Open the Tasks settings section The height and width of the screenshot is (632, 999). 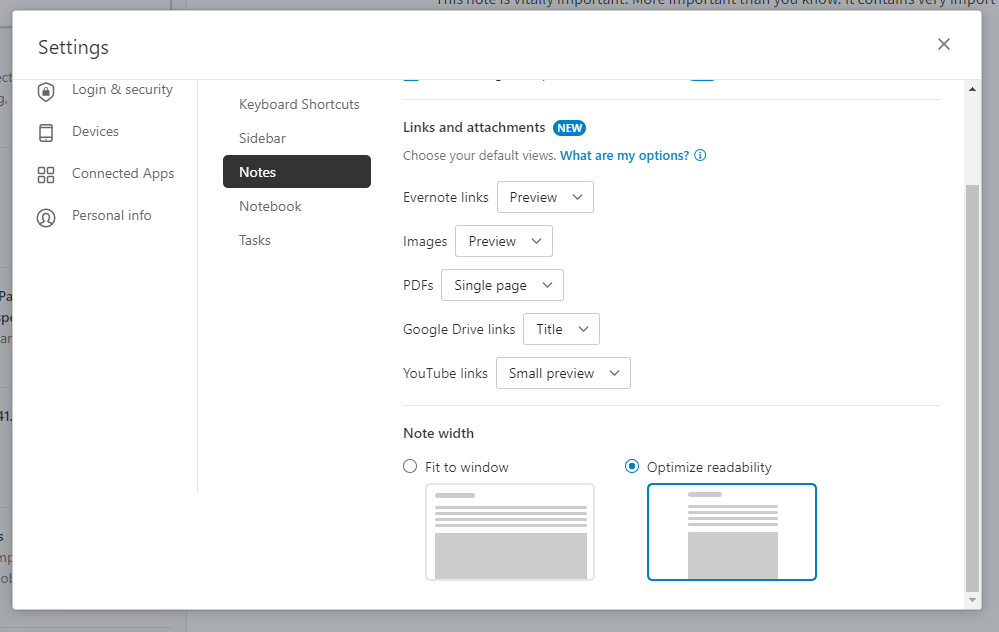255,240
